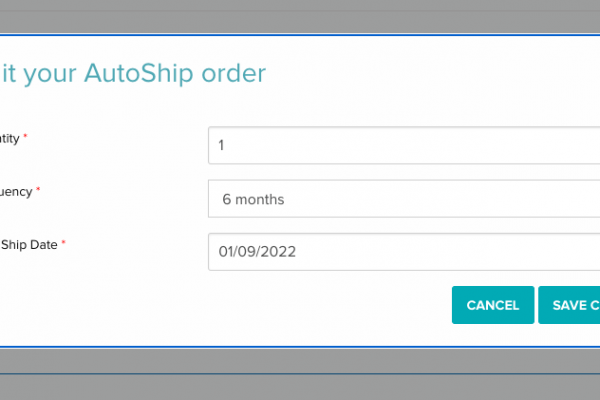Click the Frequency field label

pyautogui.click(x=15, y=191)
